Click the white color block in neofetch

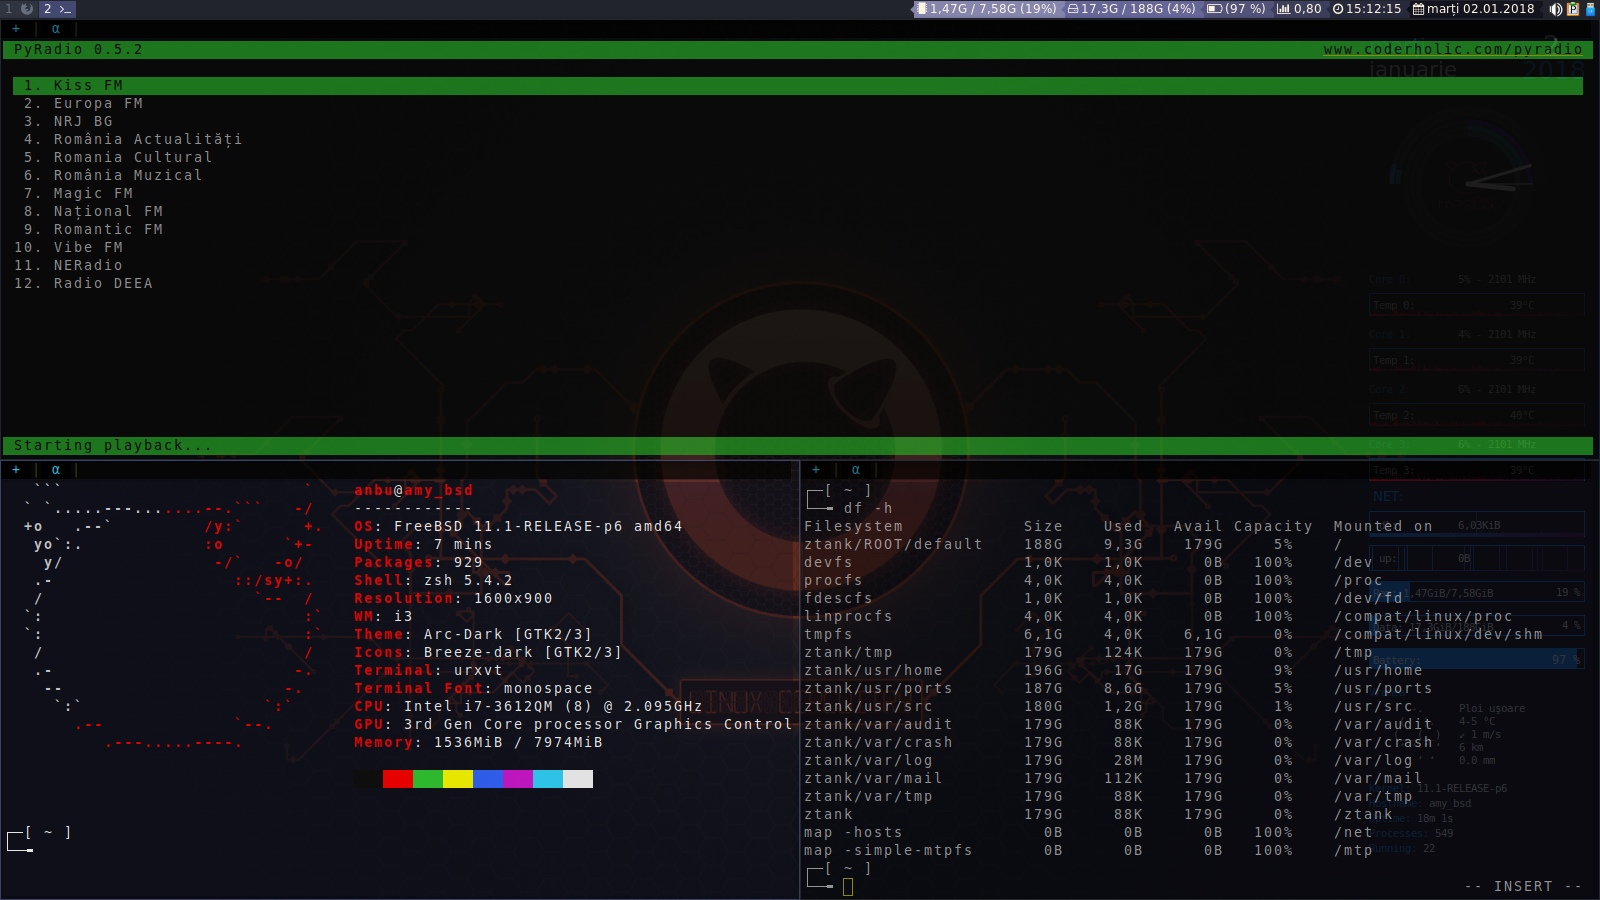pos(578,779)
